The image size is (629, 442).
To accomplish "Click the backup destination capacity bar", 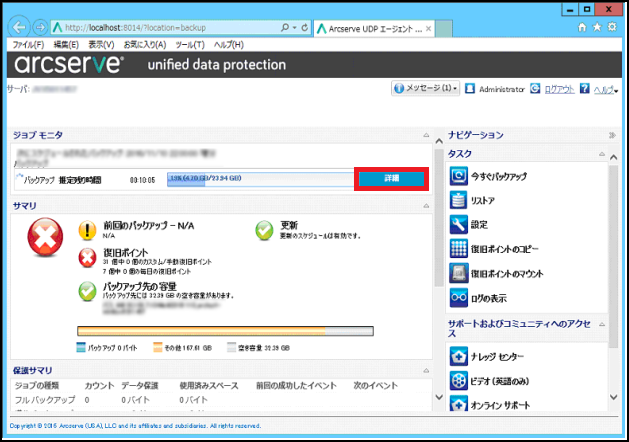I will click(225, 331).
